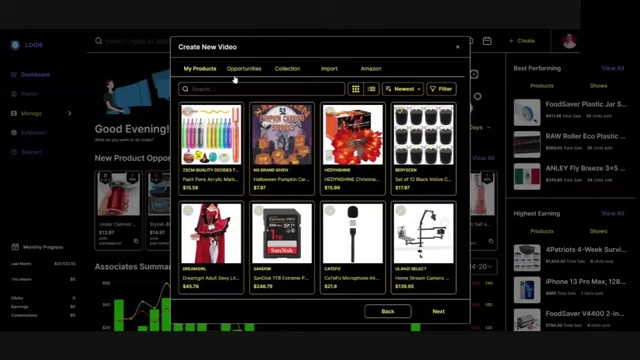This screenshot has width=640, height=360.
Task: Select the Paint Pens Acrylic Markers checkbox
Action: [x=187, y=111]
